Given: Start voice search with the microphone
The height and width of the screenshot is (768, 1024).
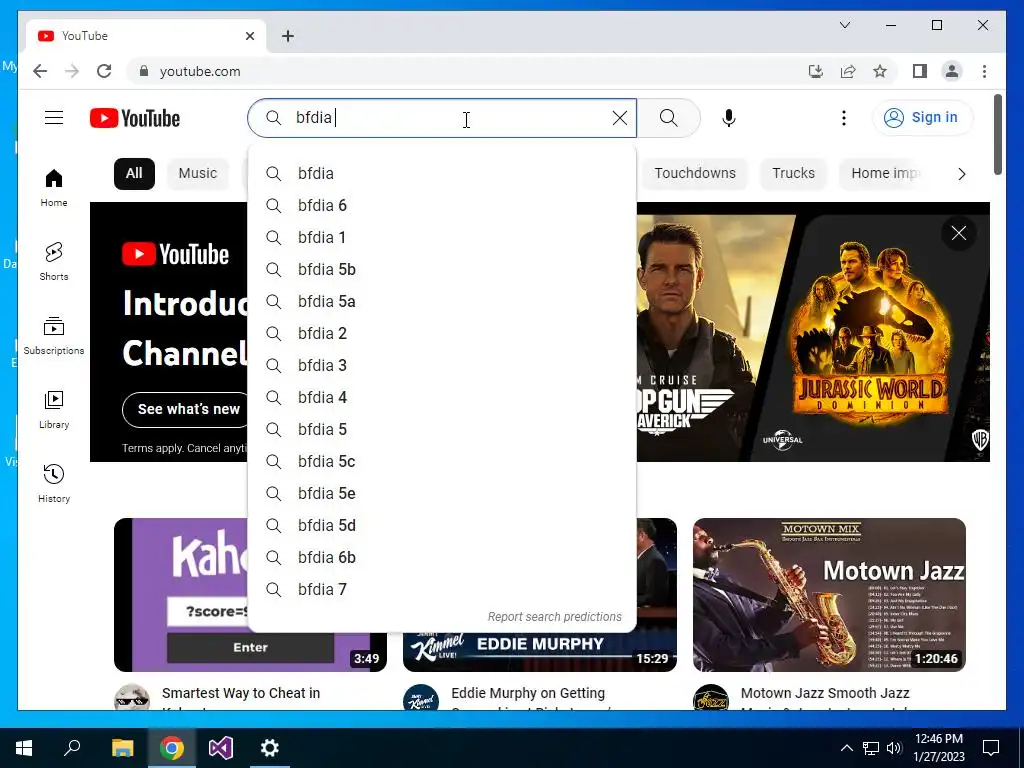Looking at the screenshot, I should pyautogui.click(x=729, y=118).
